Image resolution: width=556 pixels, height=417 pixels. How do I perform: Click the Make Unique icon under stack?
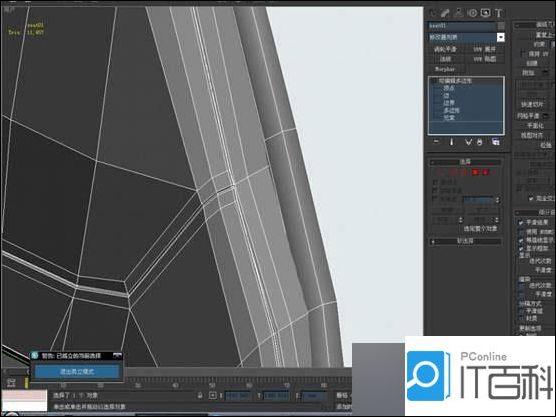tap(468, 142)
